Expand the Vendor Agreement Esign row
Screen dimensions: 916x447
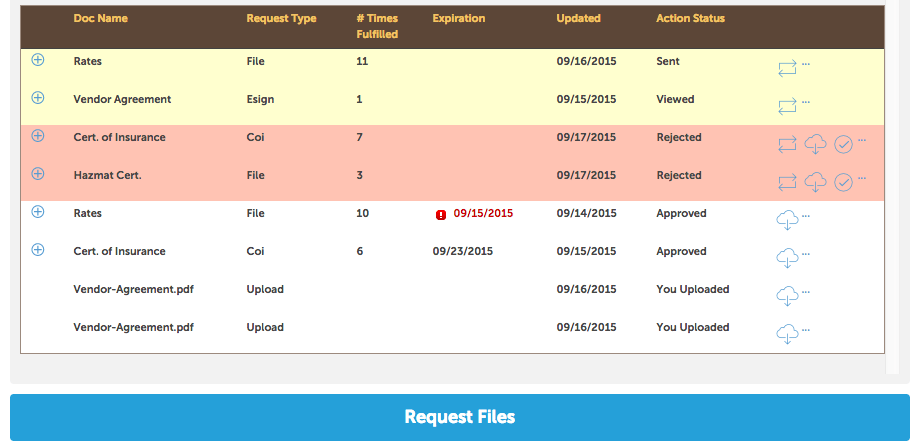point(37,98)
